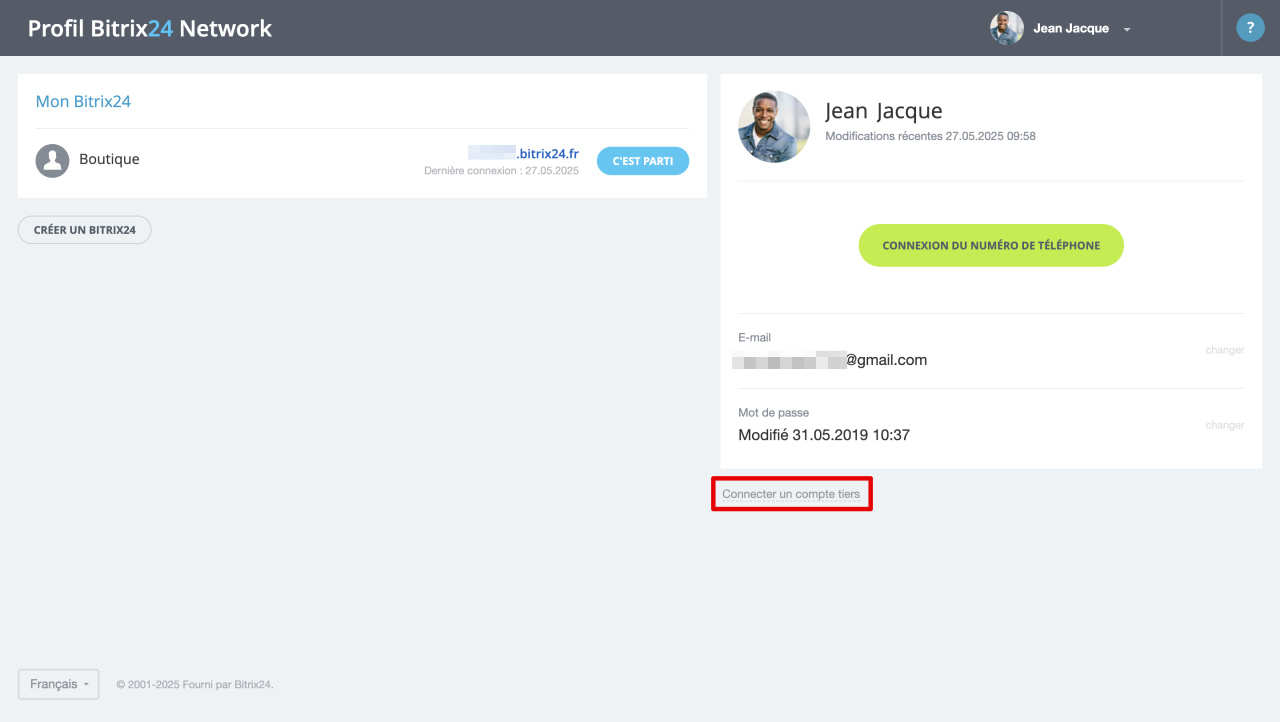Screen dimensions: 1280x722
Task: Click the Jean Jacque profile card name
Action: coord(884,111)
